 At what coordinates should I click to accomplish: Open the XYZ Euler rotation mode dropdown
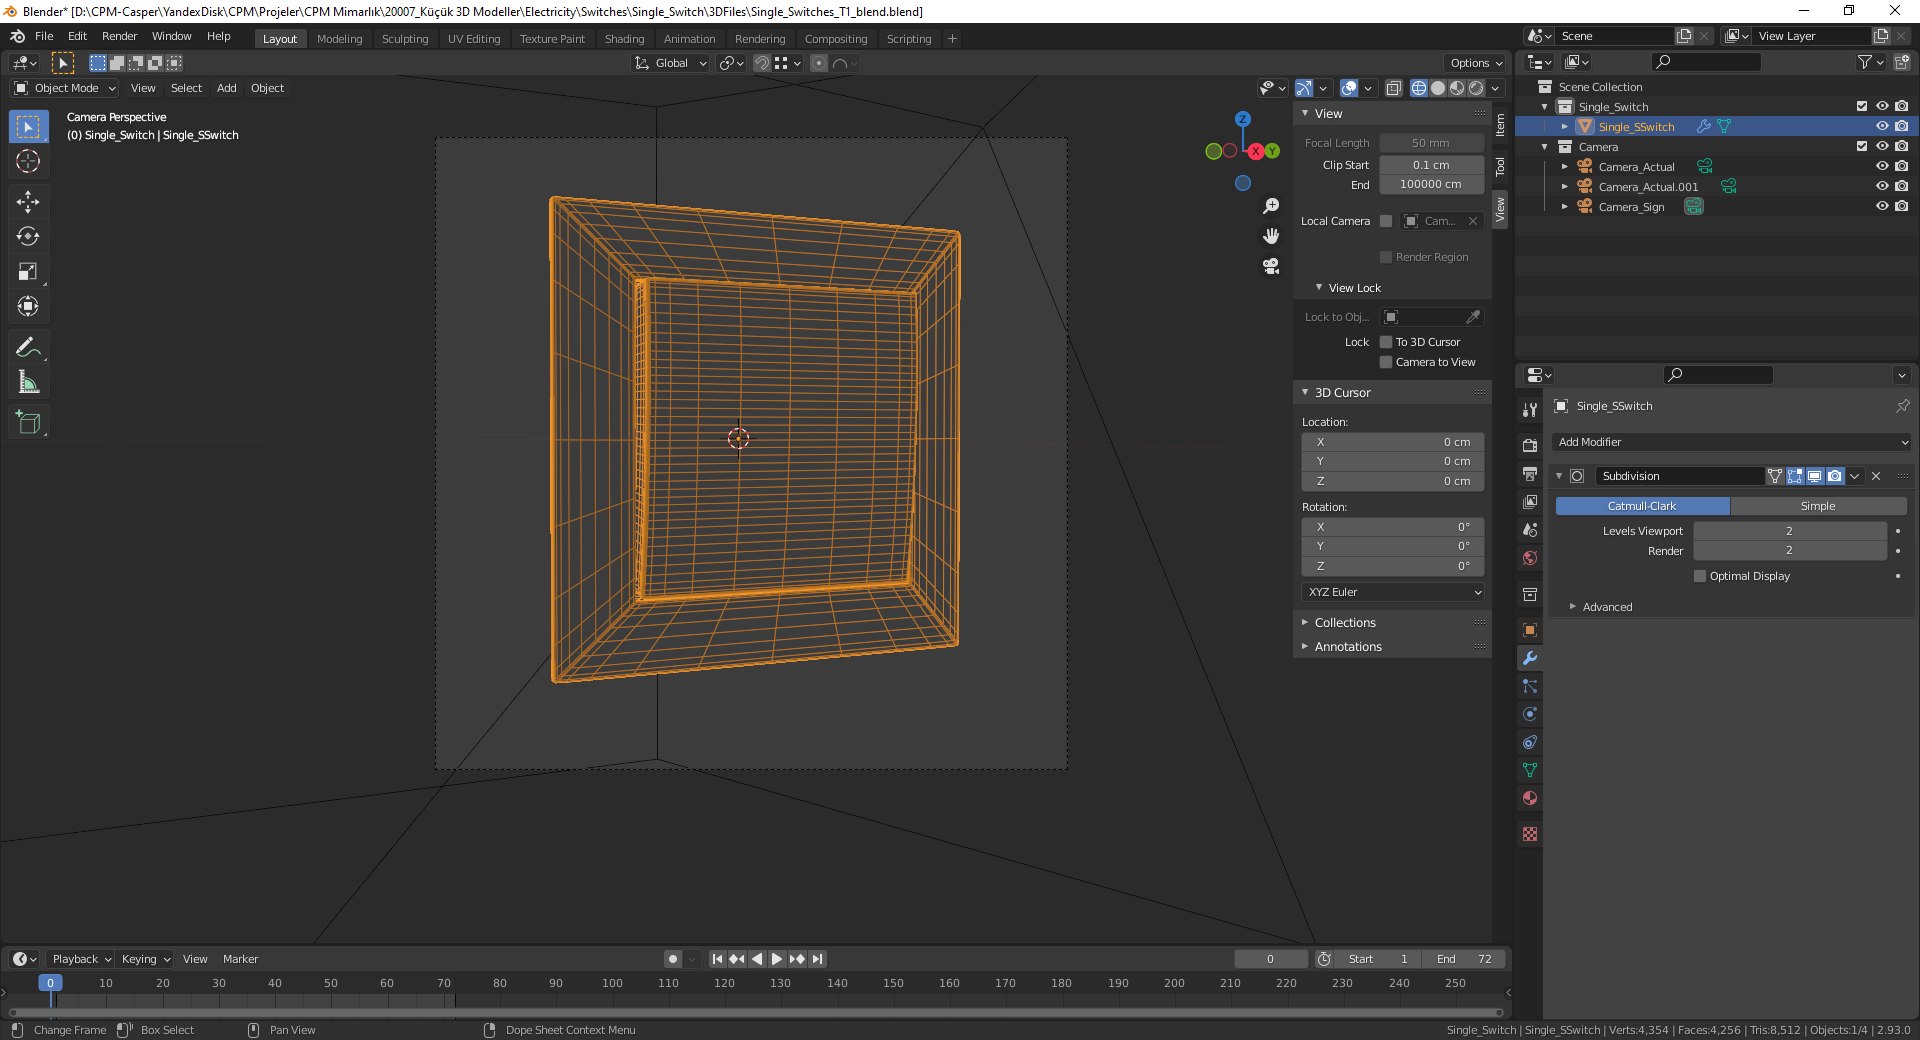[1392, 592]
